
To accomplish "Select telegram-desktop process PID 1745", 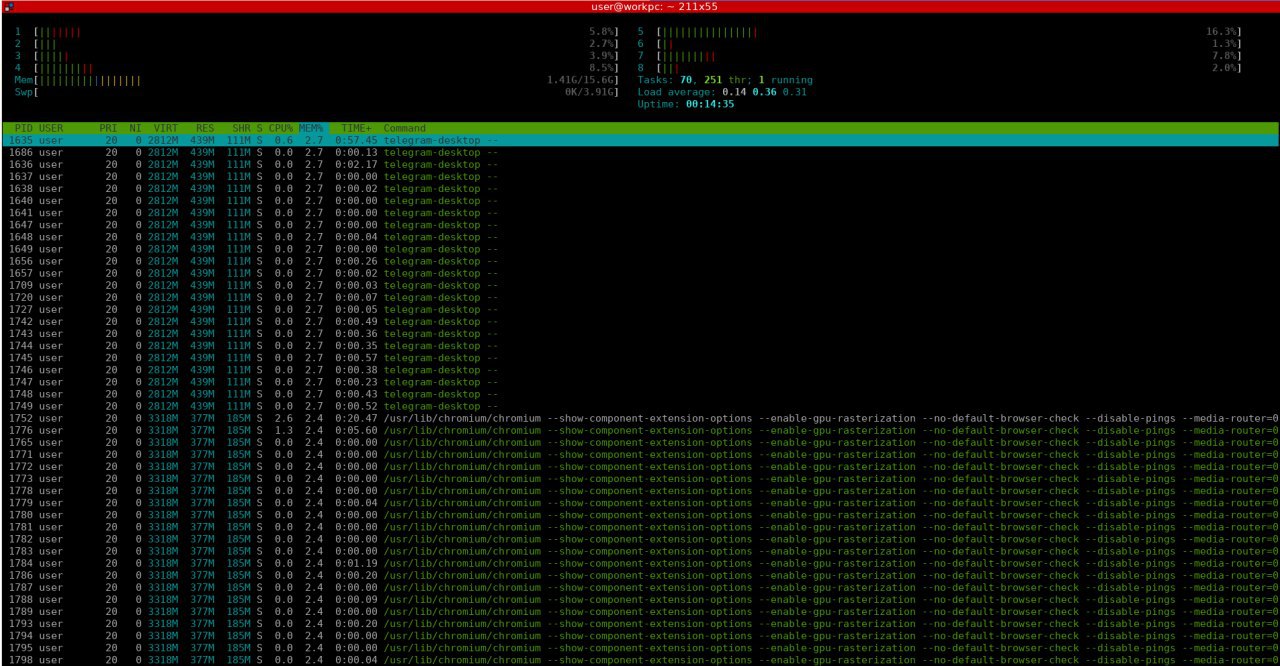I will click(x=640, y=357).
